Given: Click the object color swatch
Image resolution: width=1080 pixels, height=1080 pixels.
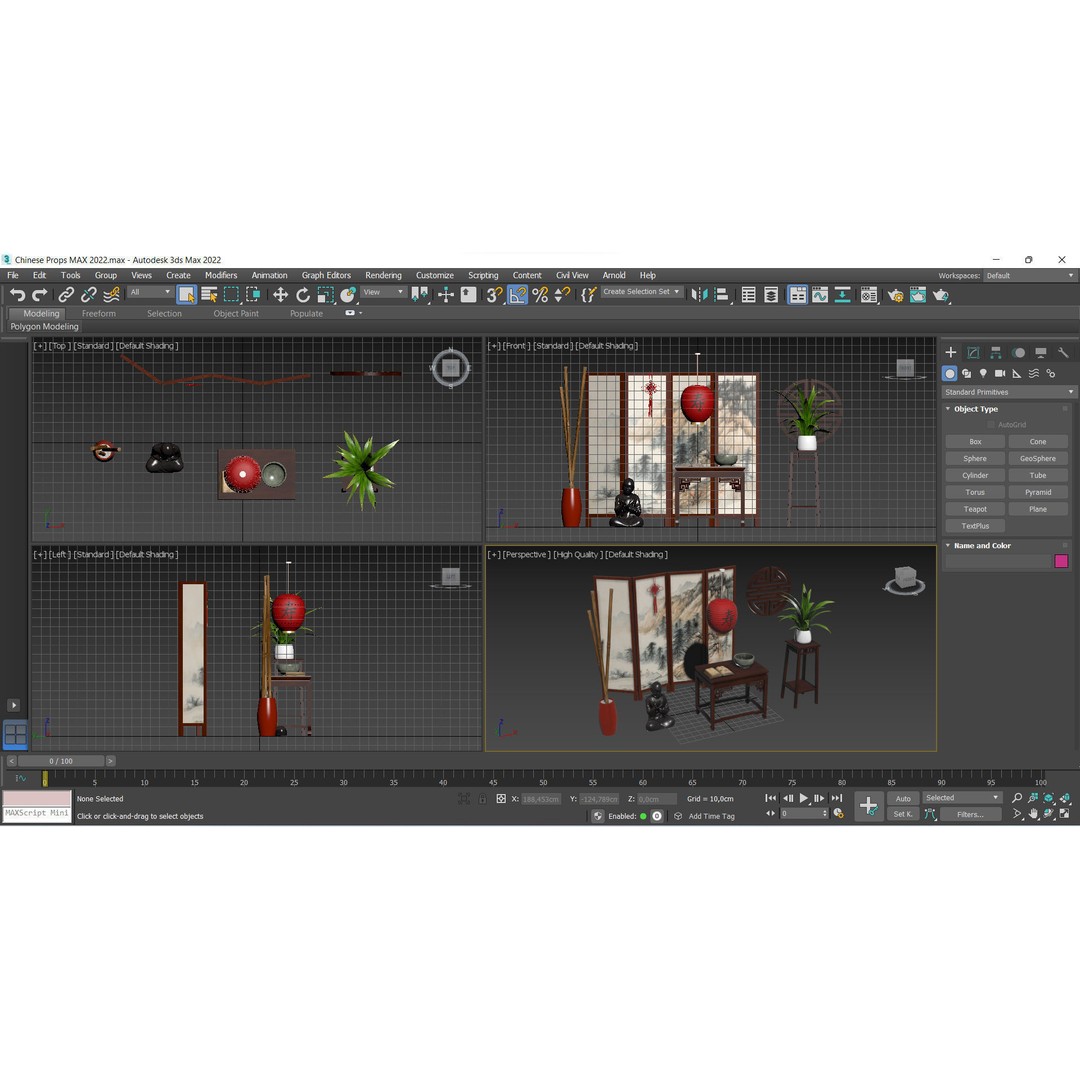Looking at the screenshot, I should (1061, 561).
